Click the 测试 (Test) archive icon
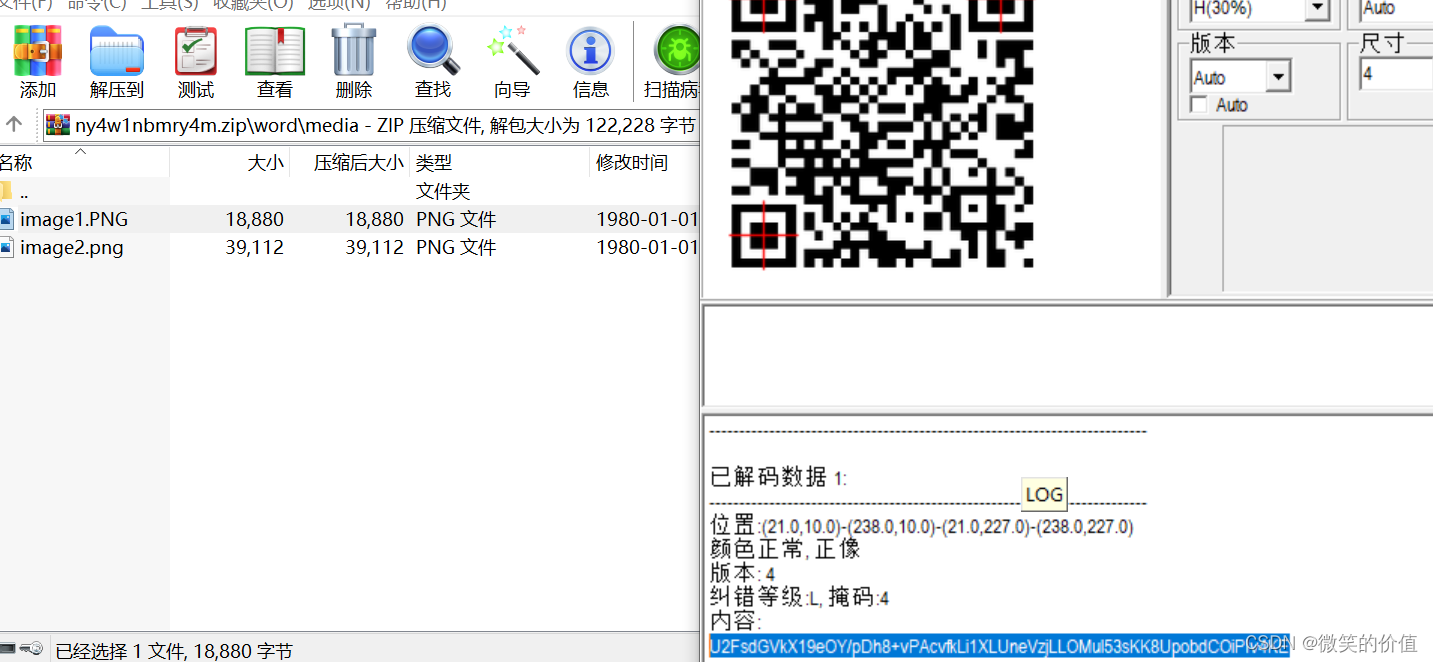Viewport: 1433px width, 662px height. click(x=195, y=50)
